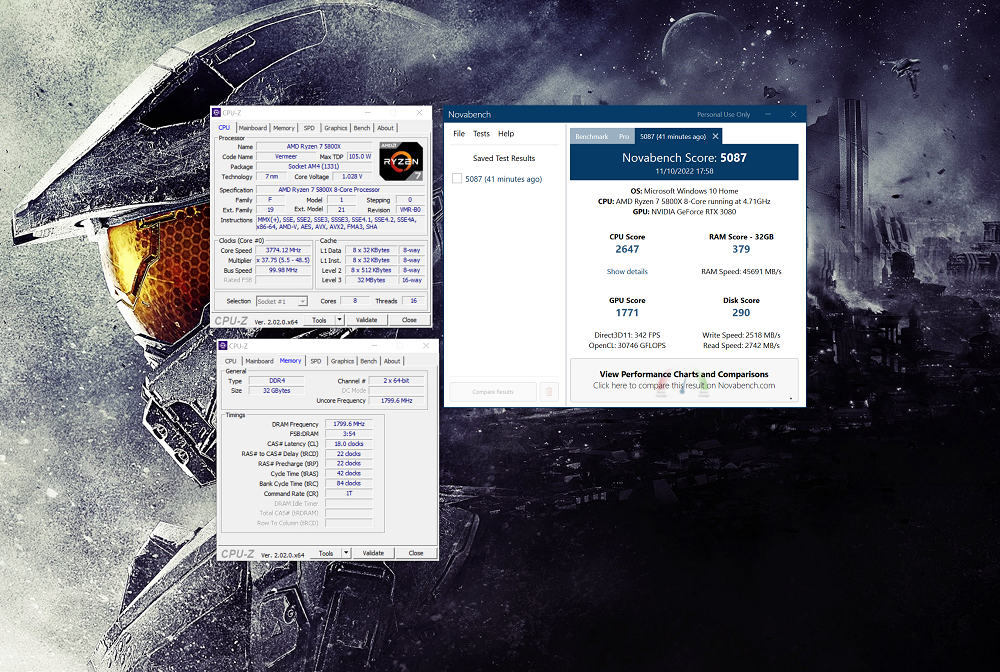Screen dimensions: 1000x672
Task: Open About tab in the upper CPU-Z window
Action: 385,128
